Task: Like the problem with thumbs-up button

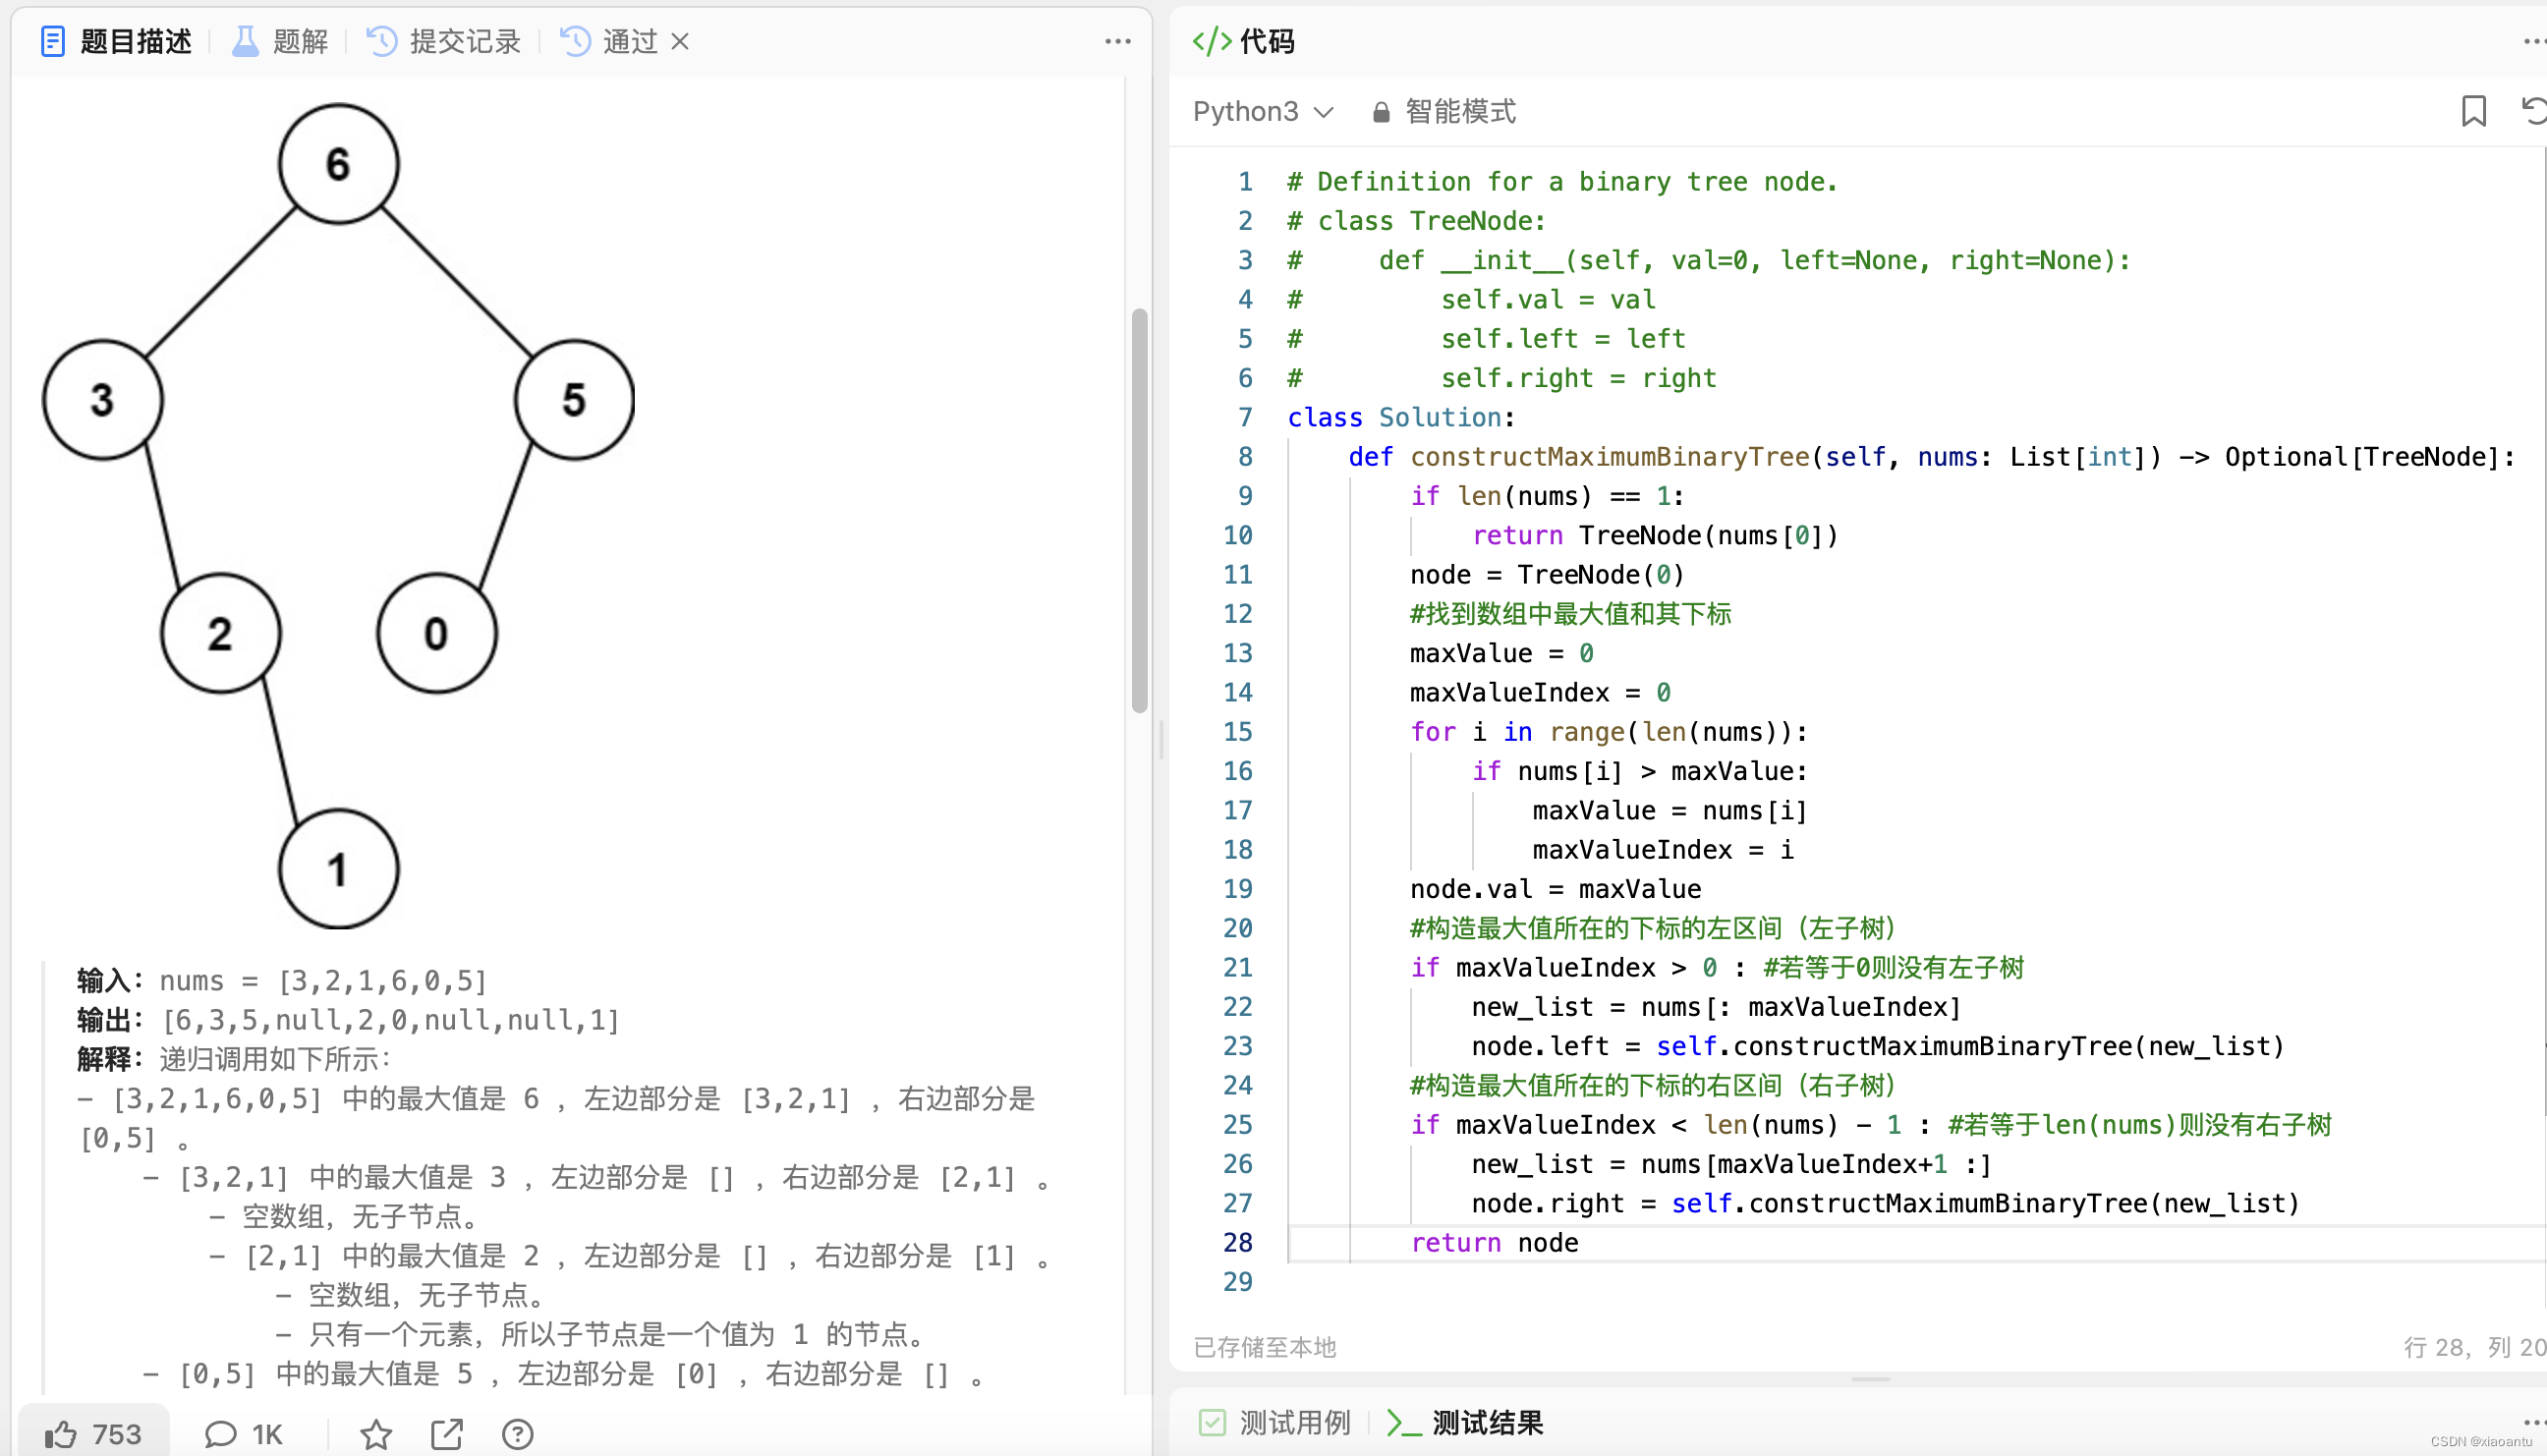Action: click(x=93, y=1434)
